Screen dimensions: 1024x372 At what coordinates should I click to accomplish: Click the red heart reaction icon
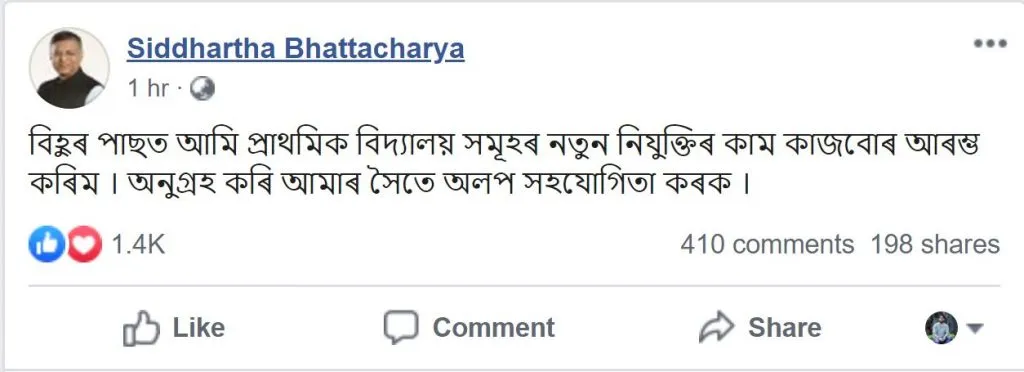pyautogui.click(x=84, y=244)
